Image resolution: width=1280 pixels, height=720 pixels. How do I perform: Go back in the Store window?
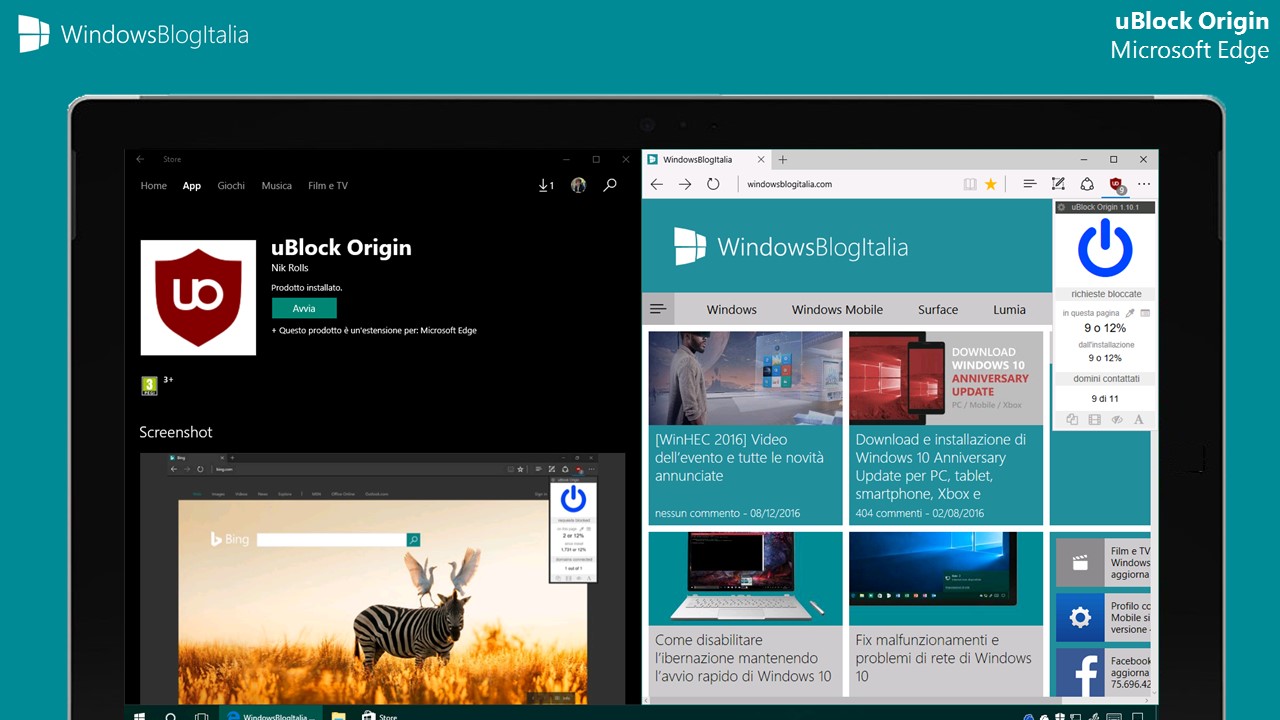click(141, 159)
